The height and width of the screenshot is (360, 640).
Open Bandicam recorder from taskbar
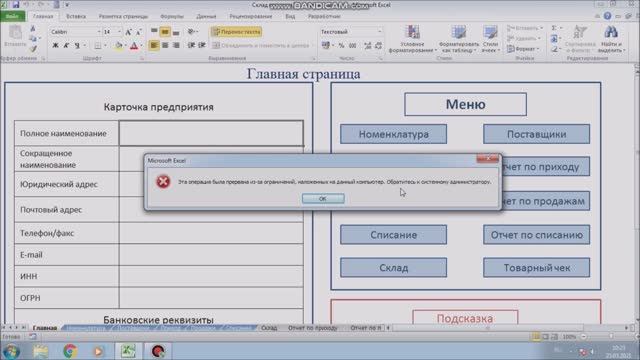[158, 351]
